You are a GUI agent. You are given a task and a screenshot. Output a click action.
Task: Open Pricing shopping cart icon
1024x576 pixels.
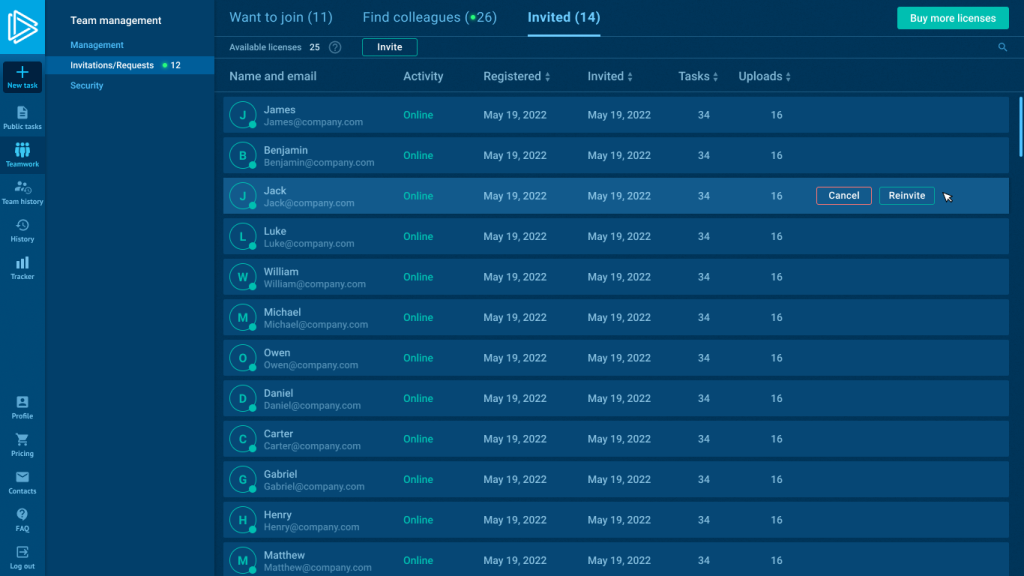pyautogui.click(x=22, y=440)
